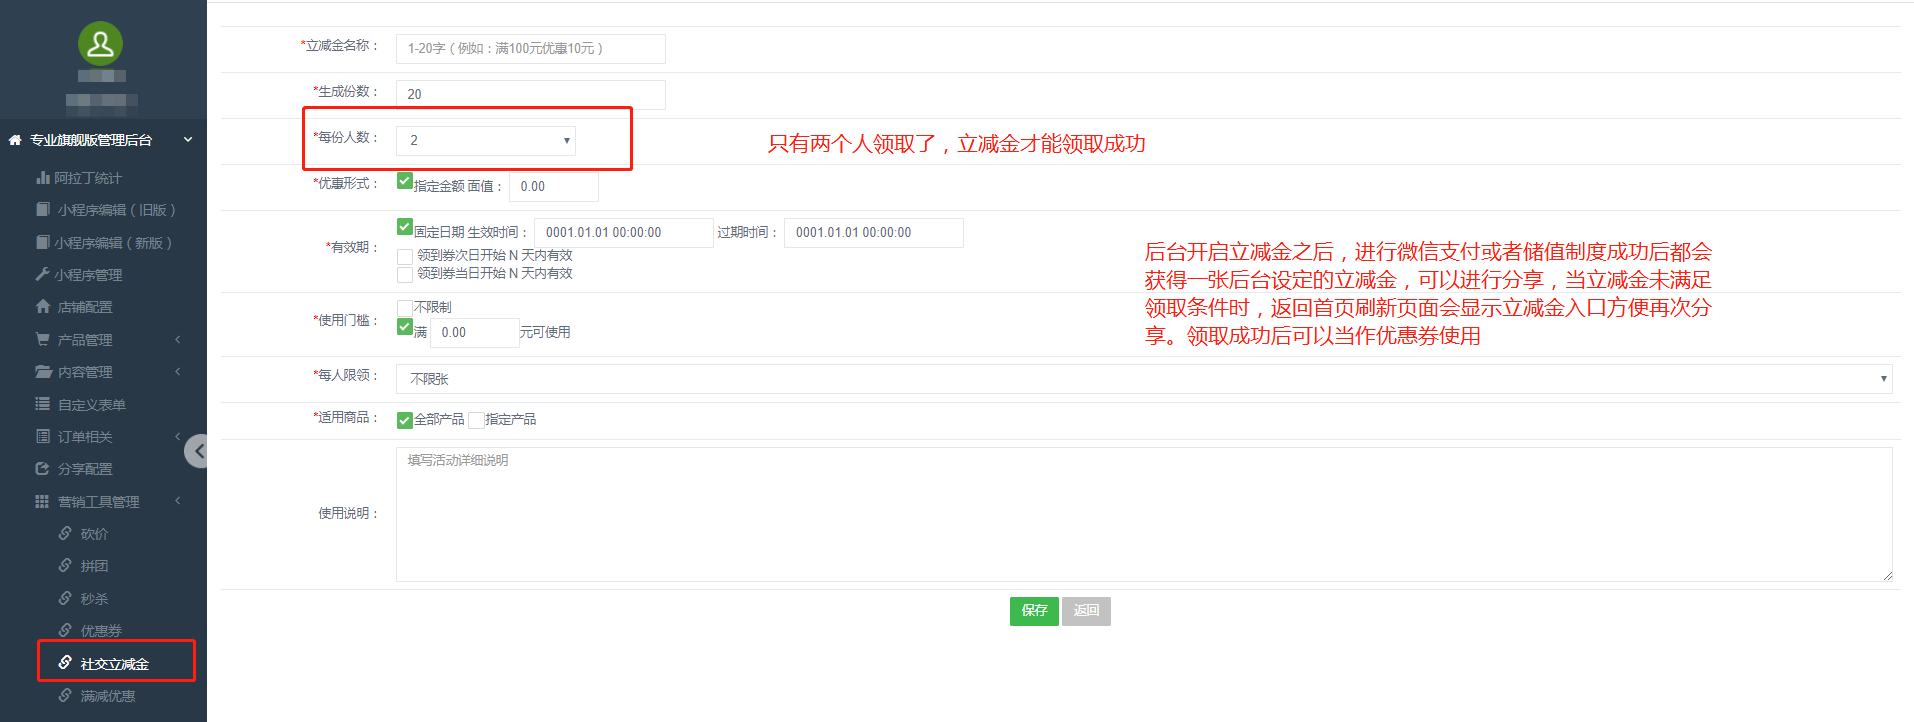This screenshot has height=722, width=1914.
Task: Click the 立减金名称 input field
Action: [530, 49]
